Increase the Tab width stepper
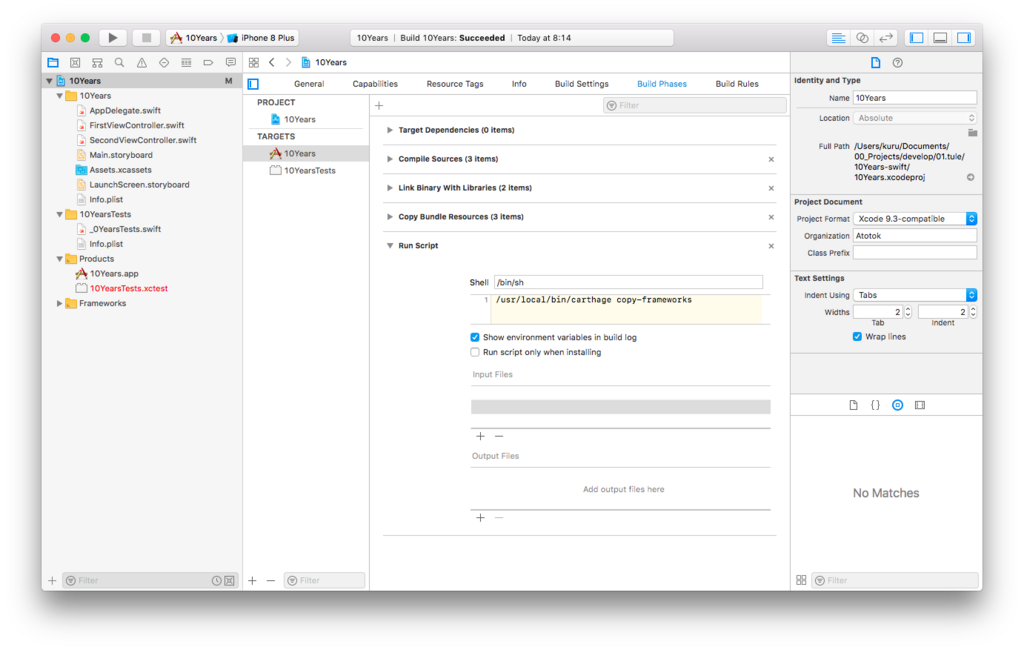This screenshot has height=650, width=1024. 908,310
